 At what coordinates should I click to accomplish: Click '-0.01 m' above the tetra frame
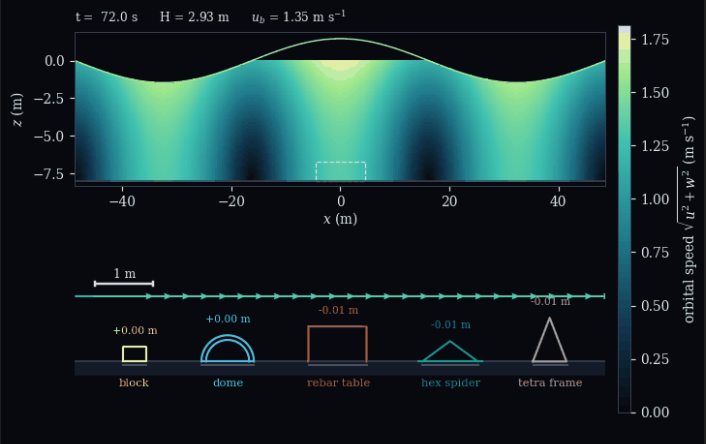(550, 301)
